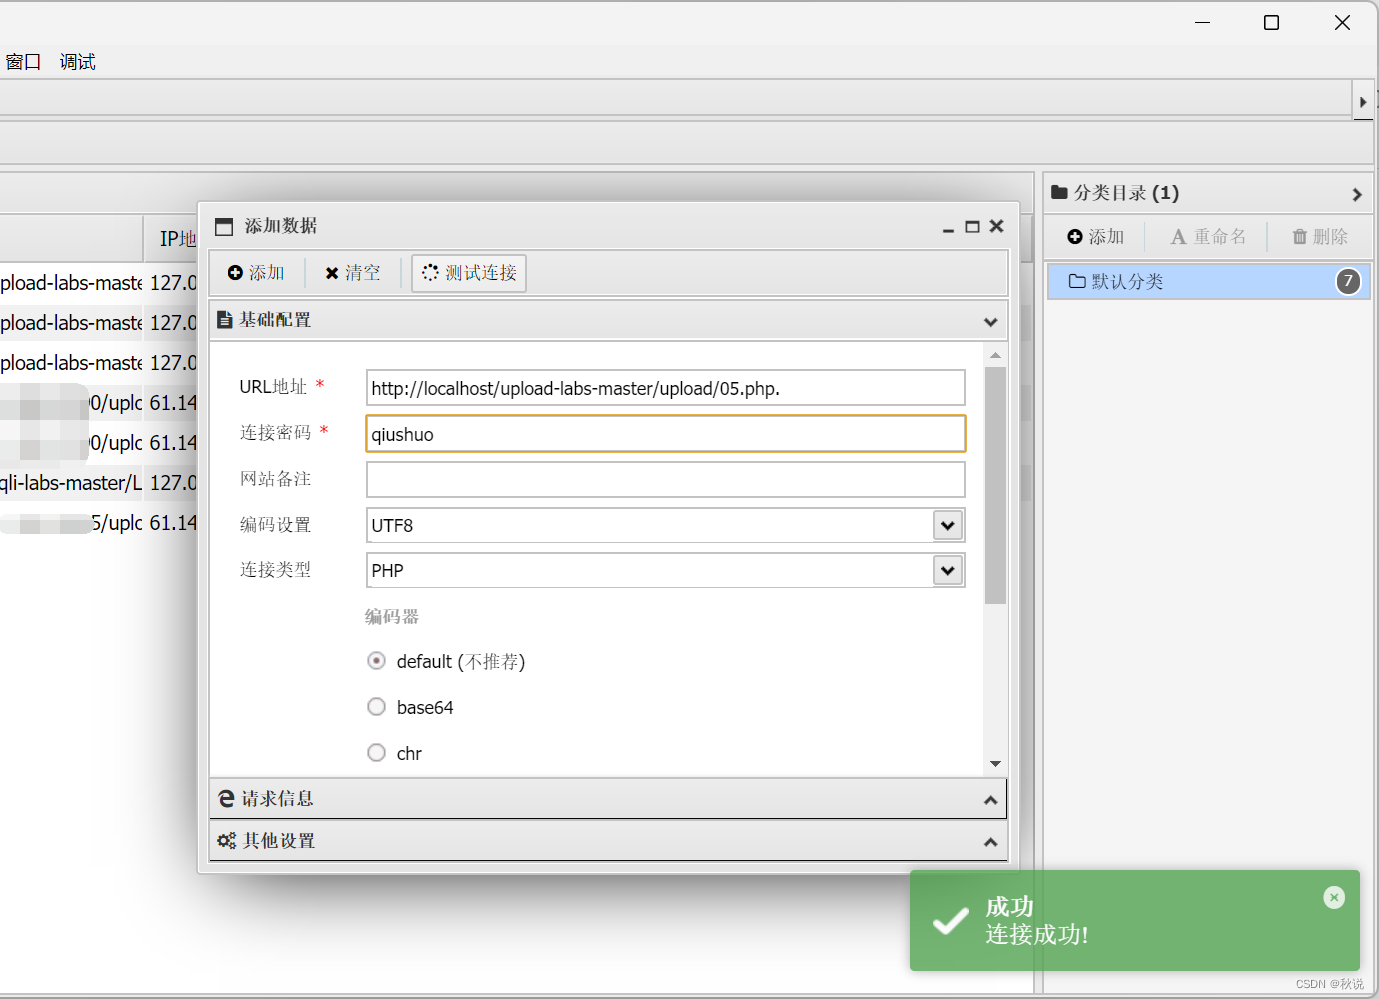
Task: Click the 清空 clear button
Action: pyautogui.click(x=353, y=273)
